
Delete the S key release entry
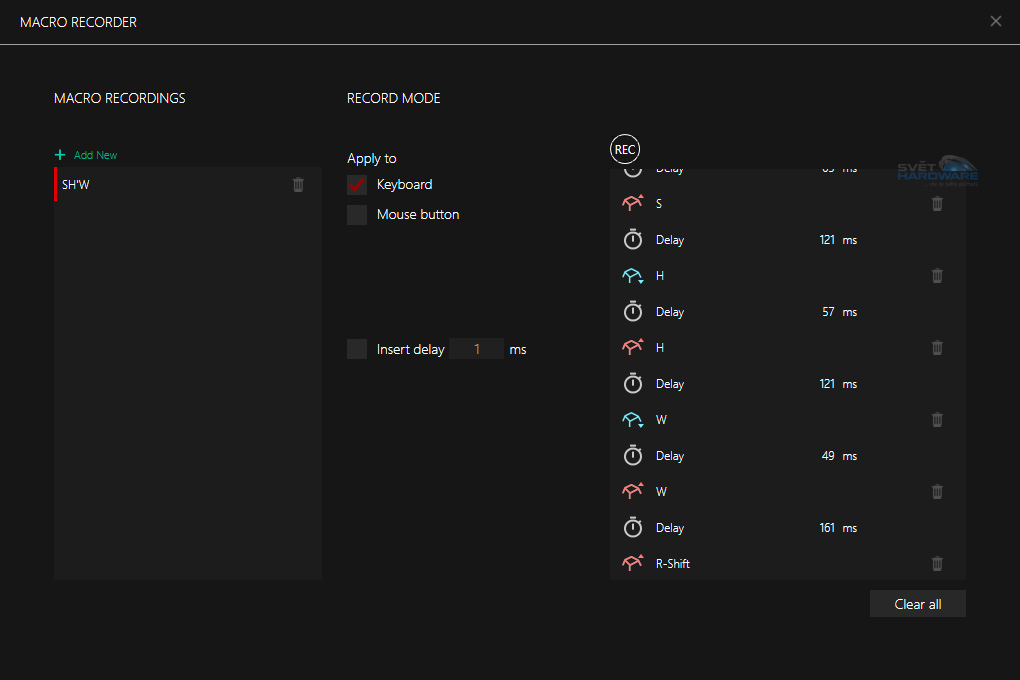point(937,204)
